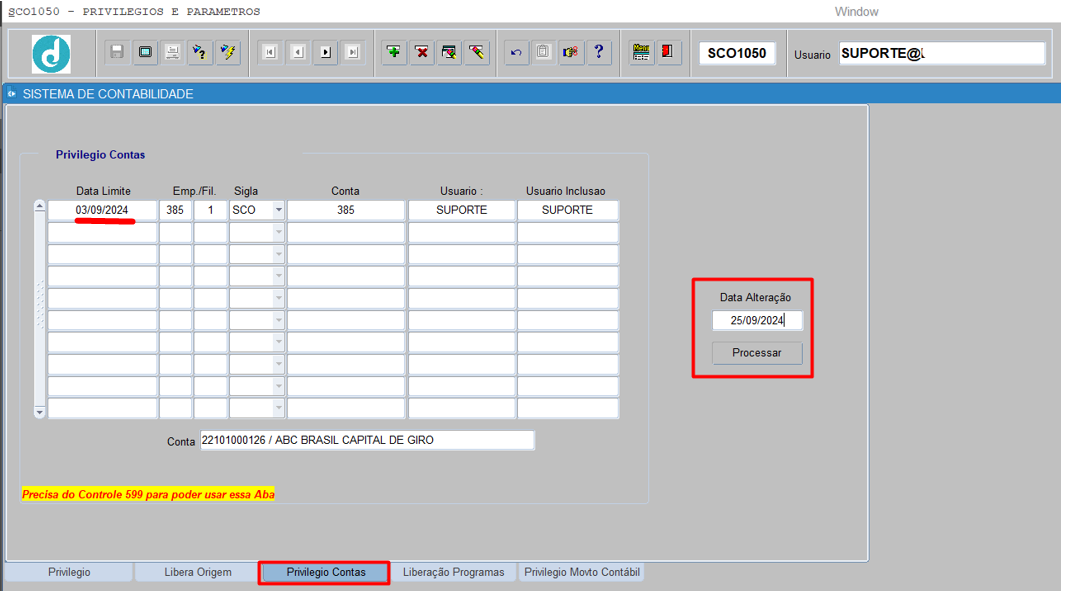Screen dimensions: 1065x591
Task: Go to the next record
Action: tap(325, 52)
